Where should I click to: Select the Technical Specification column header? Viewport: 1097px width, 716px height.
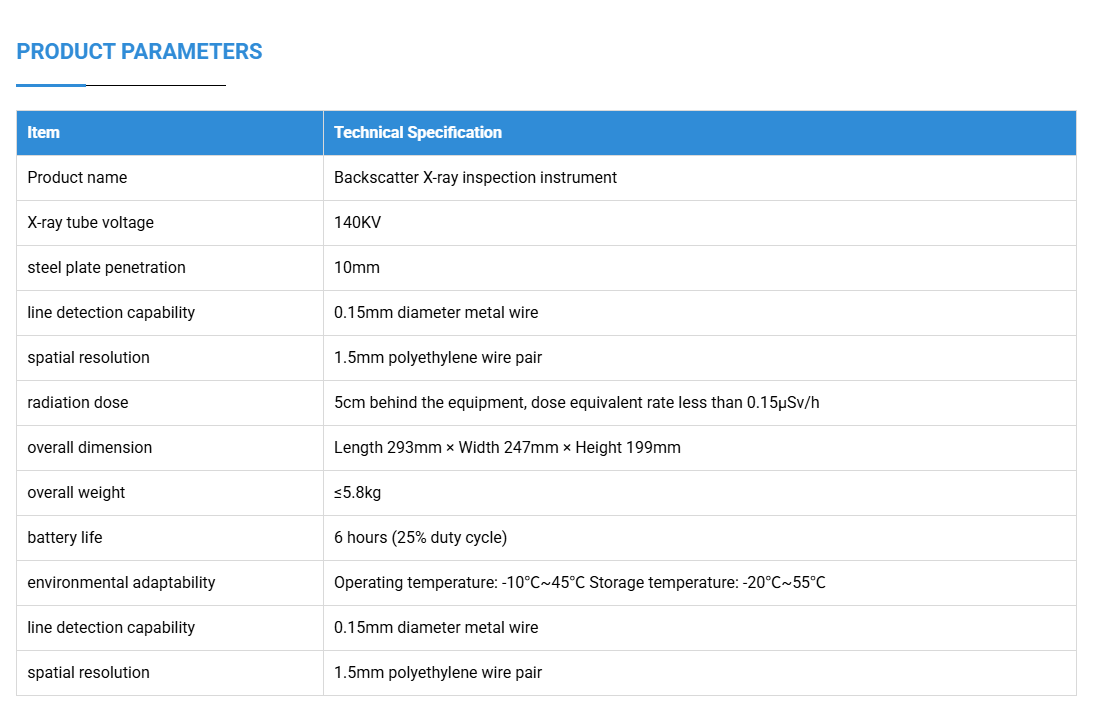[x=418, y=132]
